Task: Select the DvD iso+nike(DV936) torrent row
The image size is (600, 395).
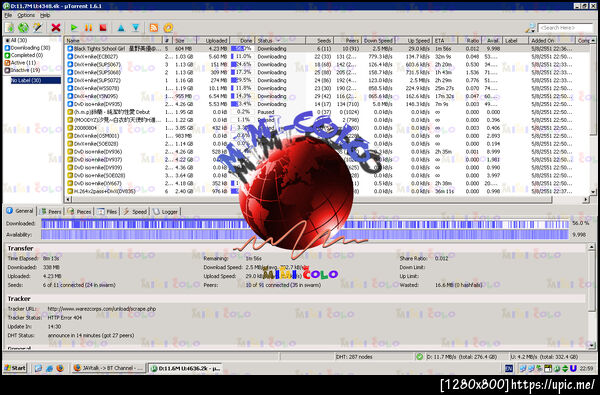Action: [327, 152]
